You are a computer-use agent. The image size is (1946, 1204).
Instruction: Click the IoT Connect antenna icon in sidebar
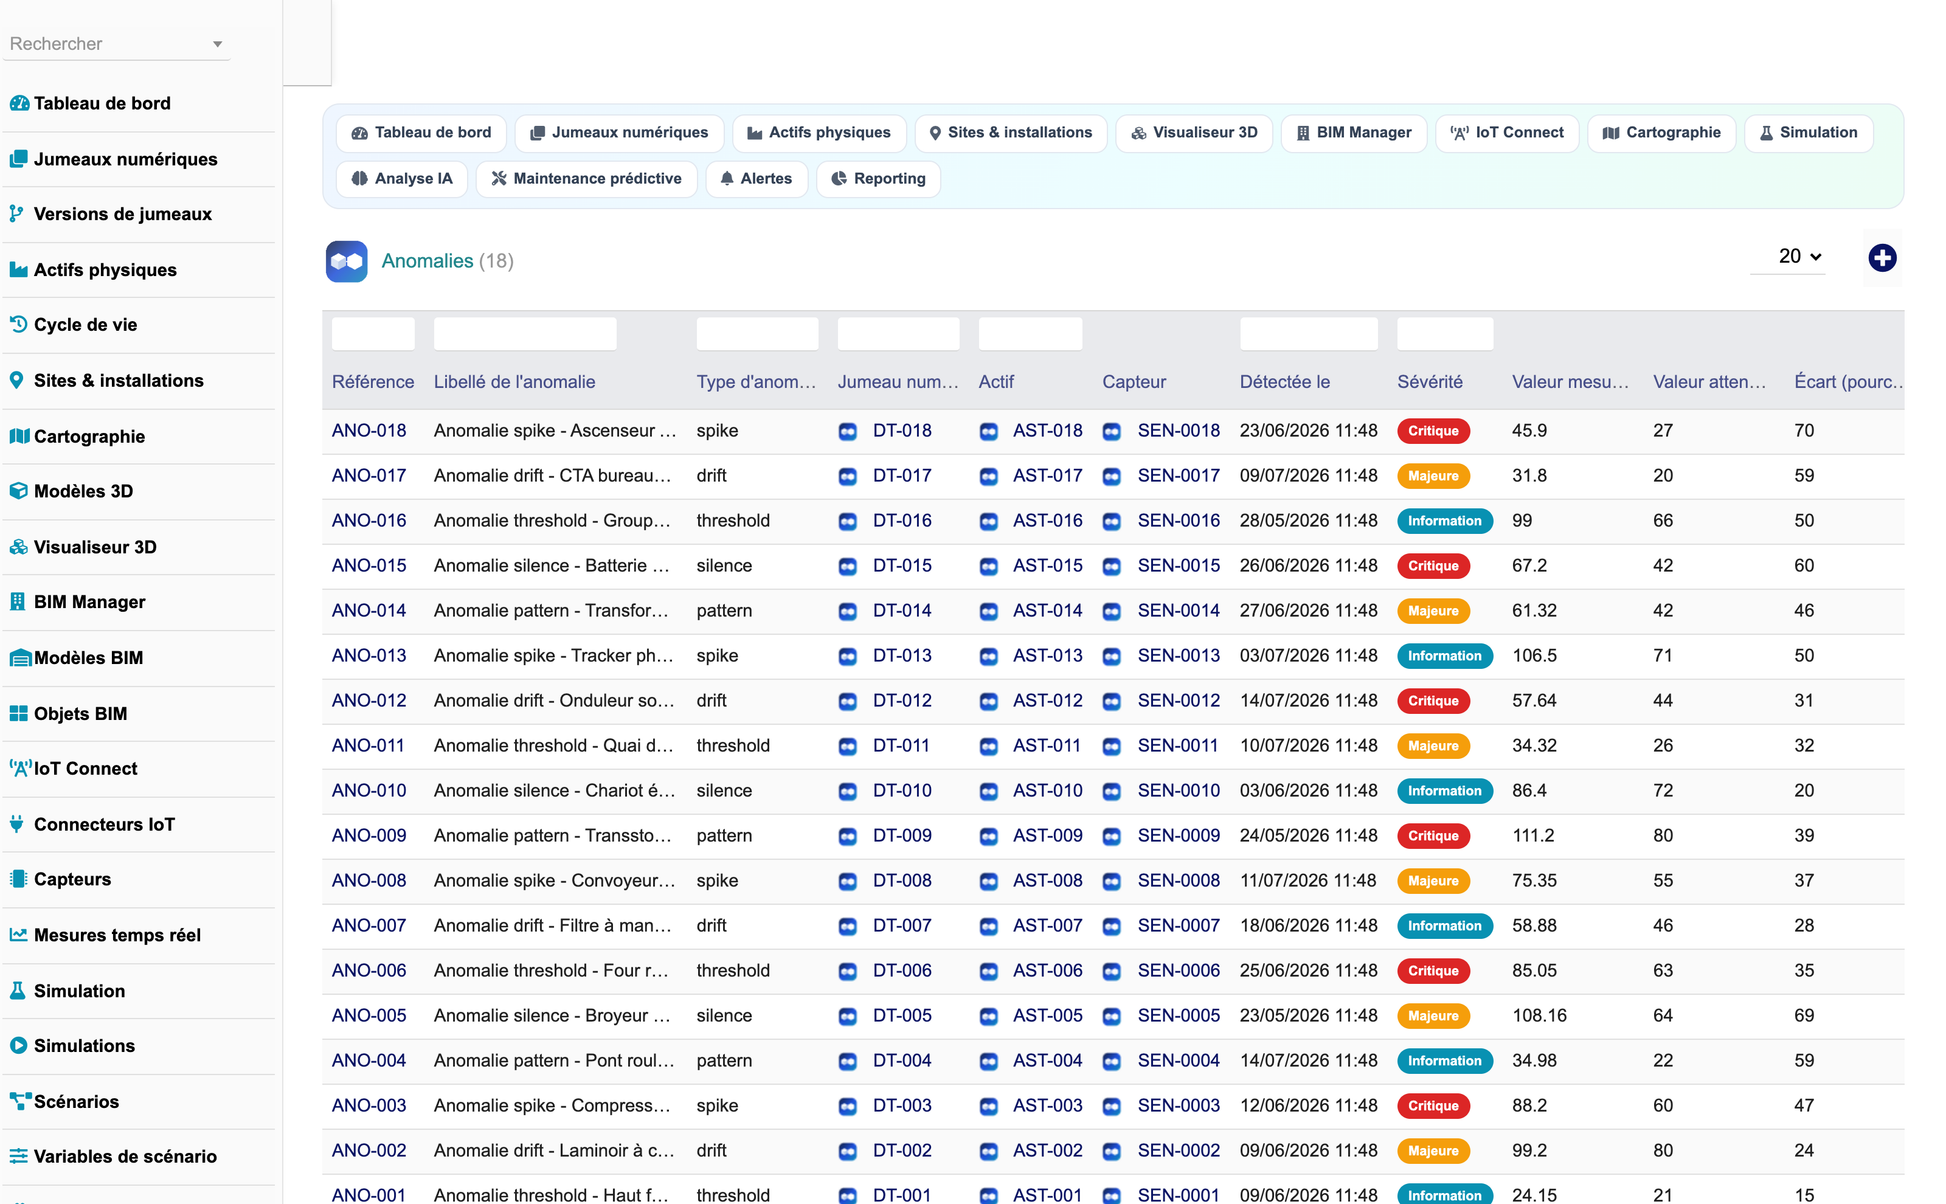pyautogui.click(x=20, y=768)
